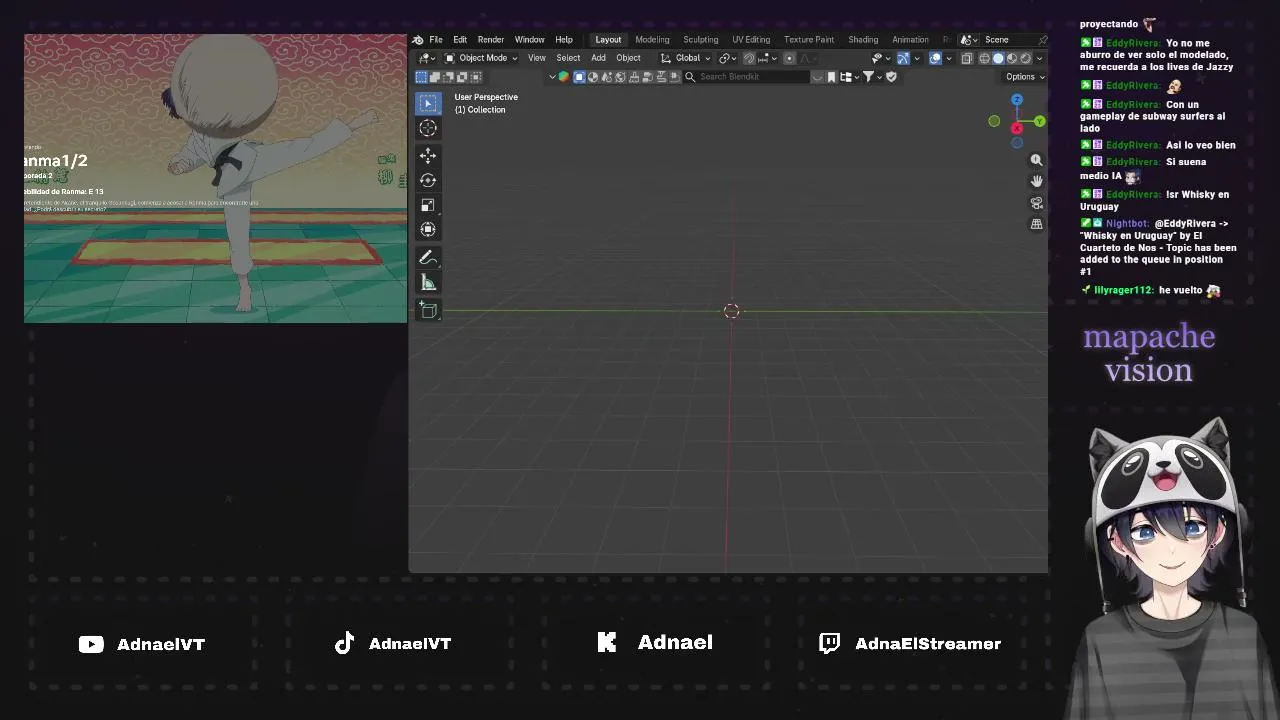Select the Annotate pencil tool
The height and width of the screenshot is (720, 1280).
tap(428, 258)
